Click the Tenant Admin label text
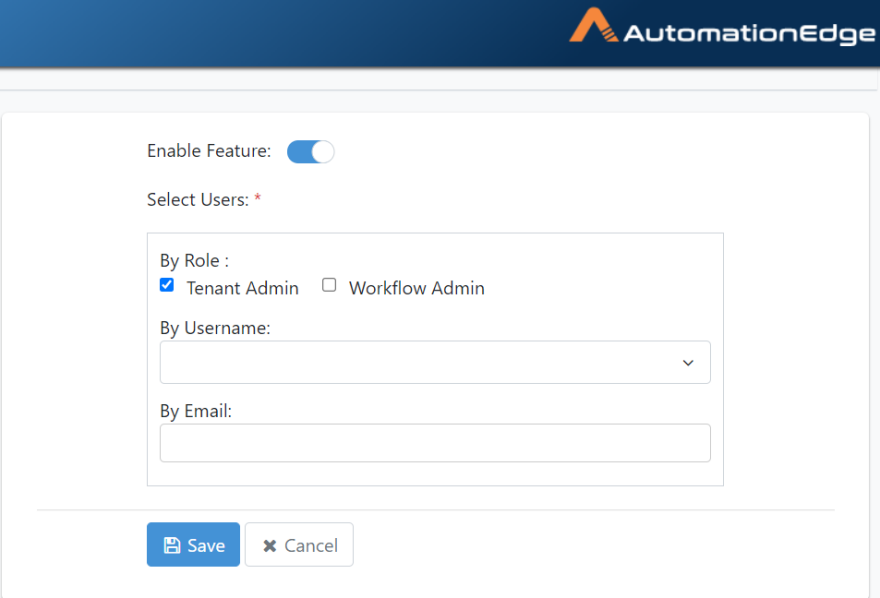Viewport: 880px width, 598px height. click(242, 288)
